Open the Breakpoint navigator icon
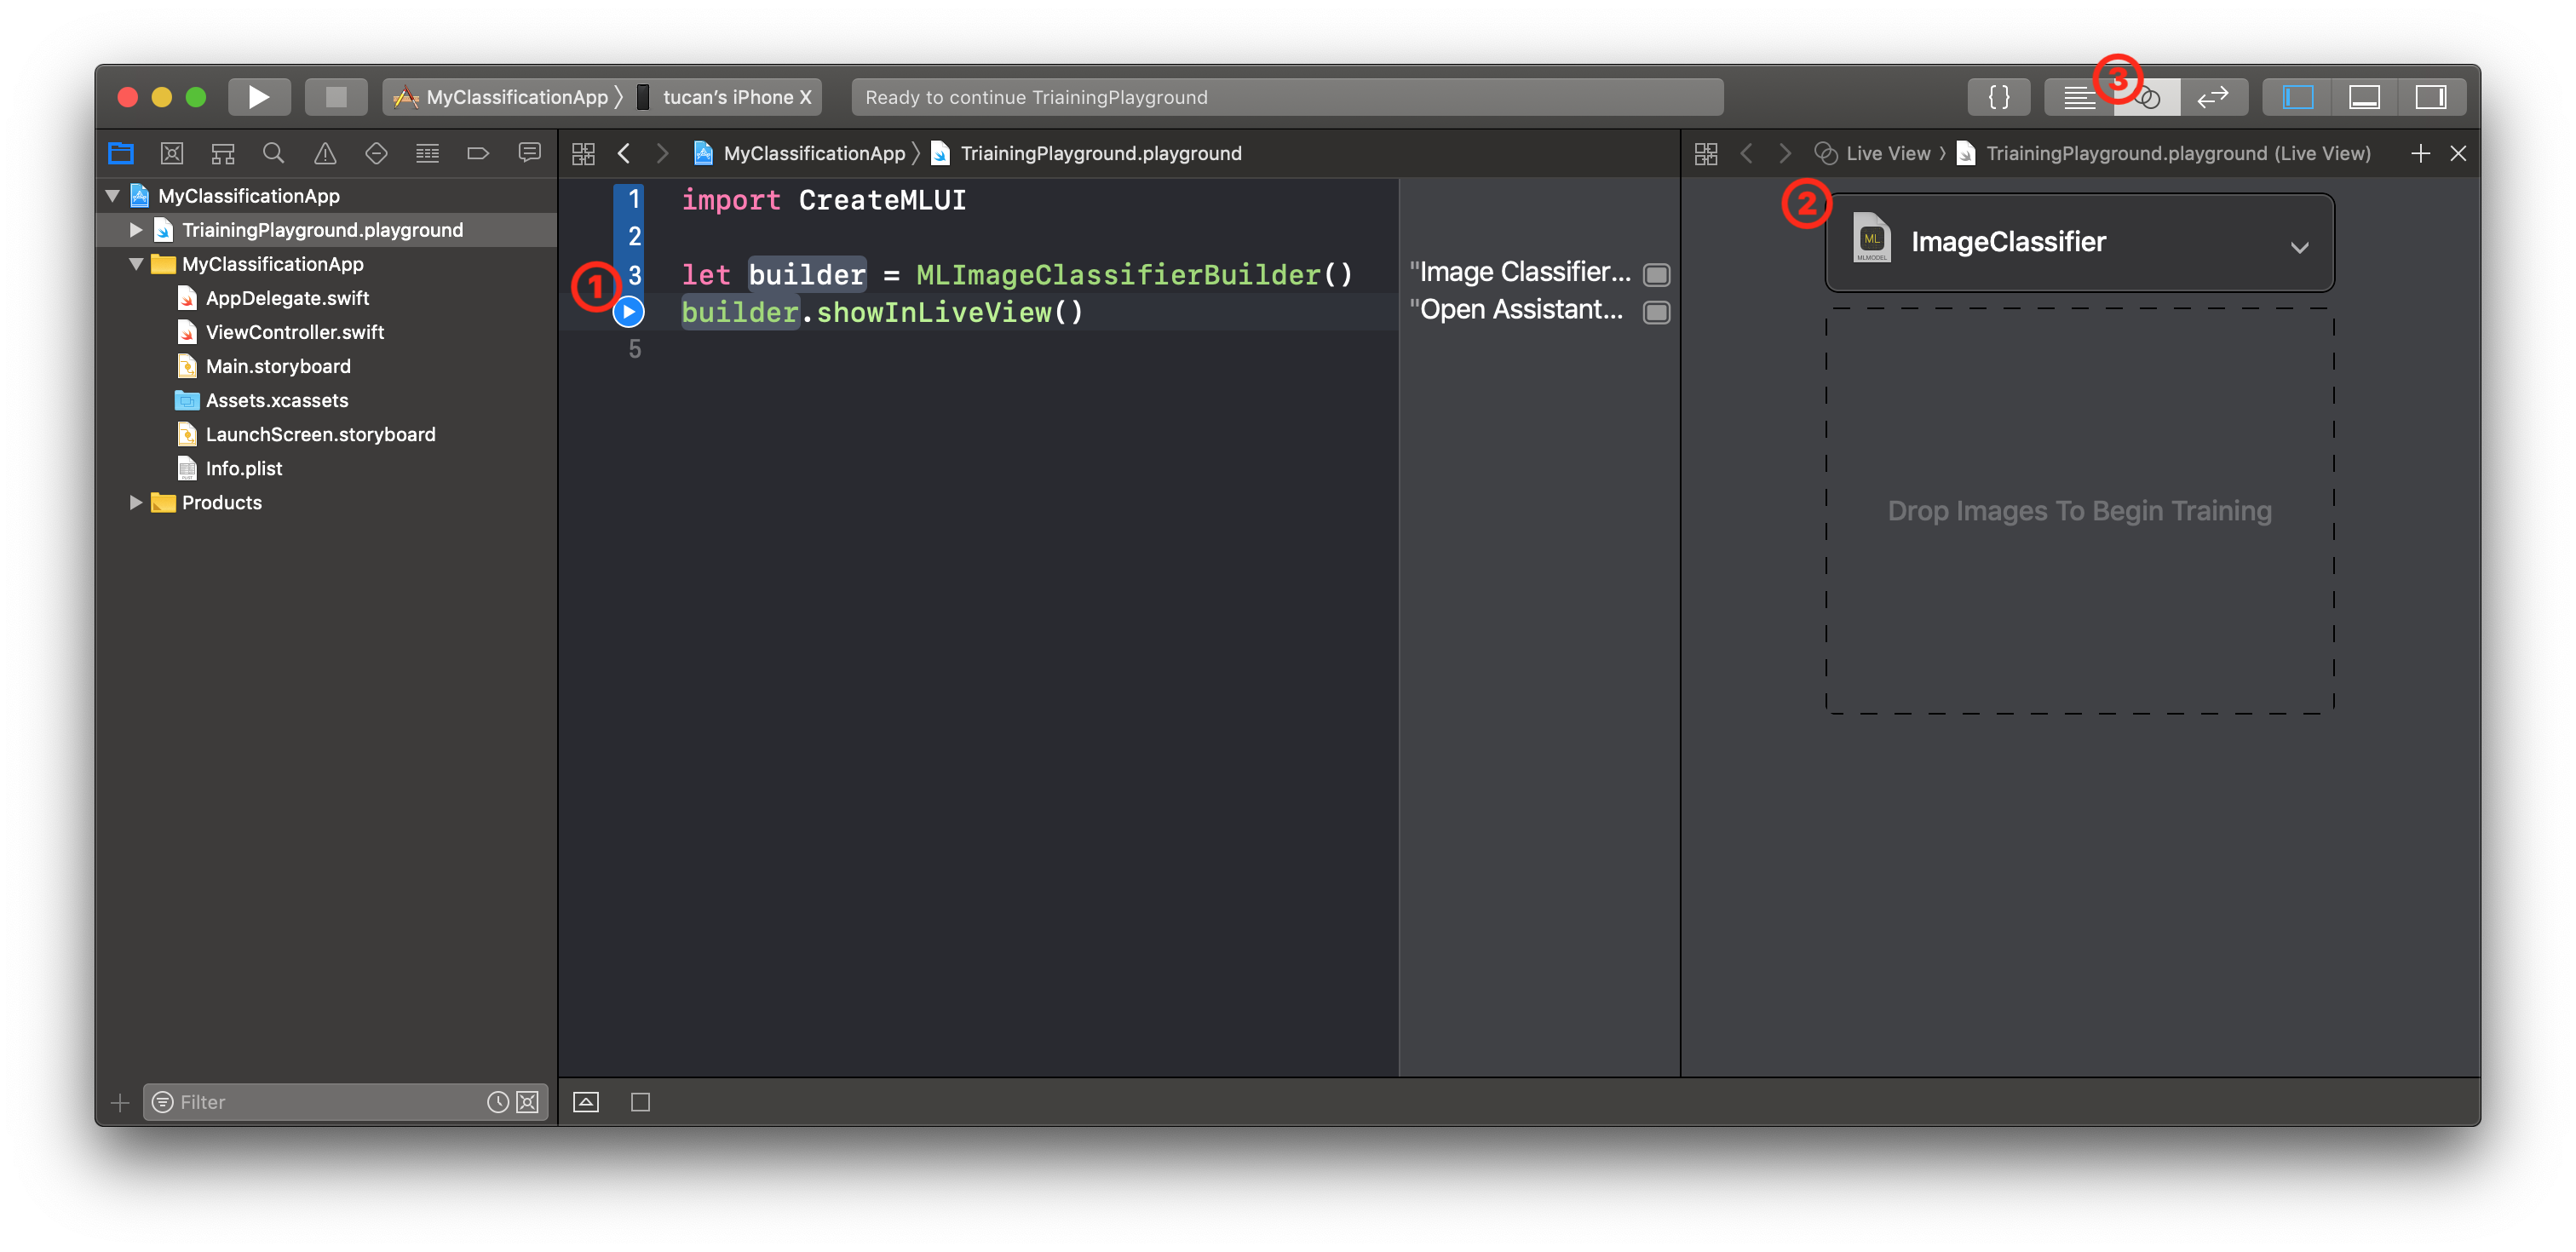This screenshot has height=1252, width=2576. click(478, 153)
